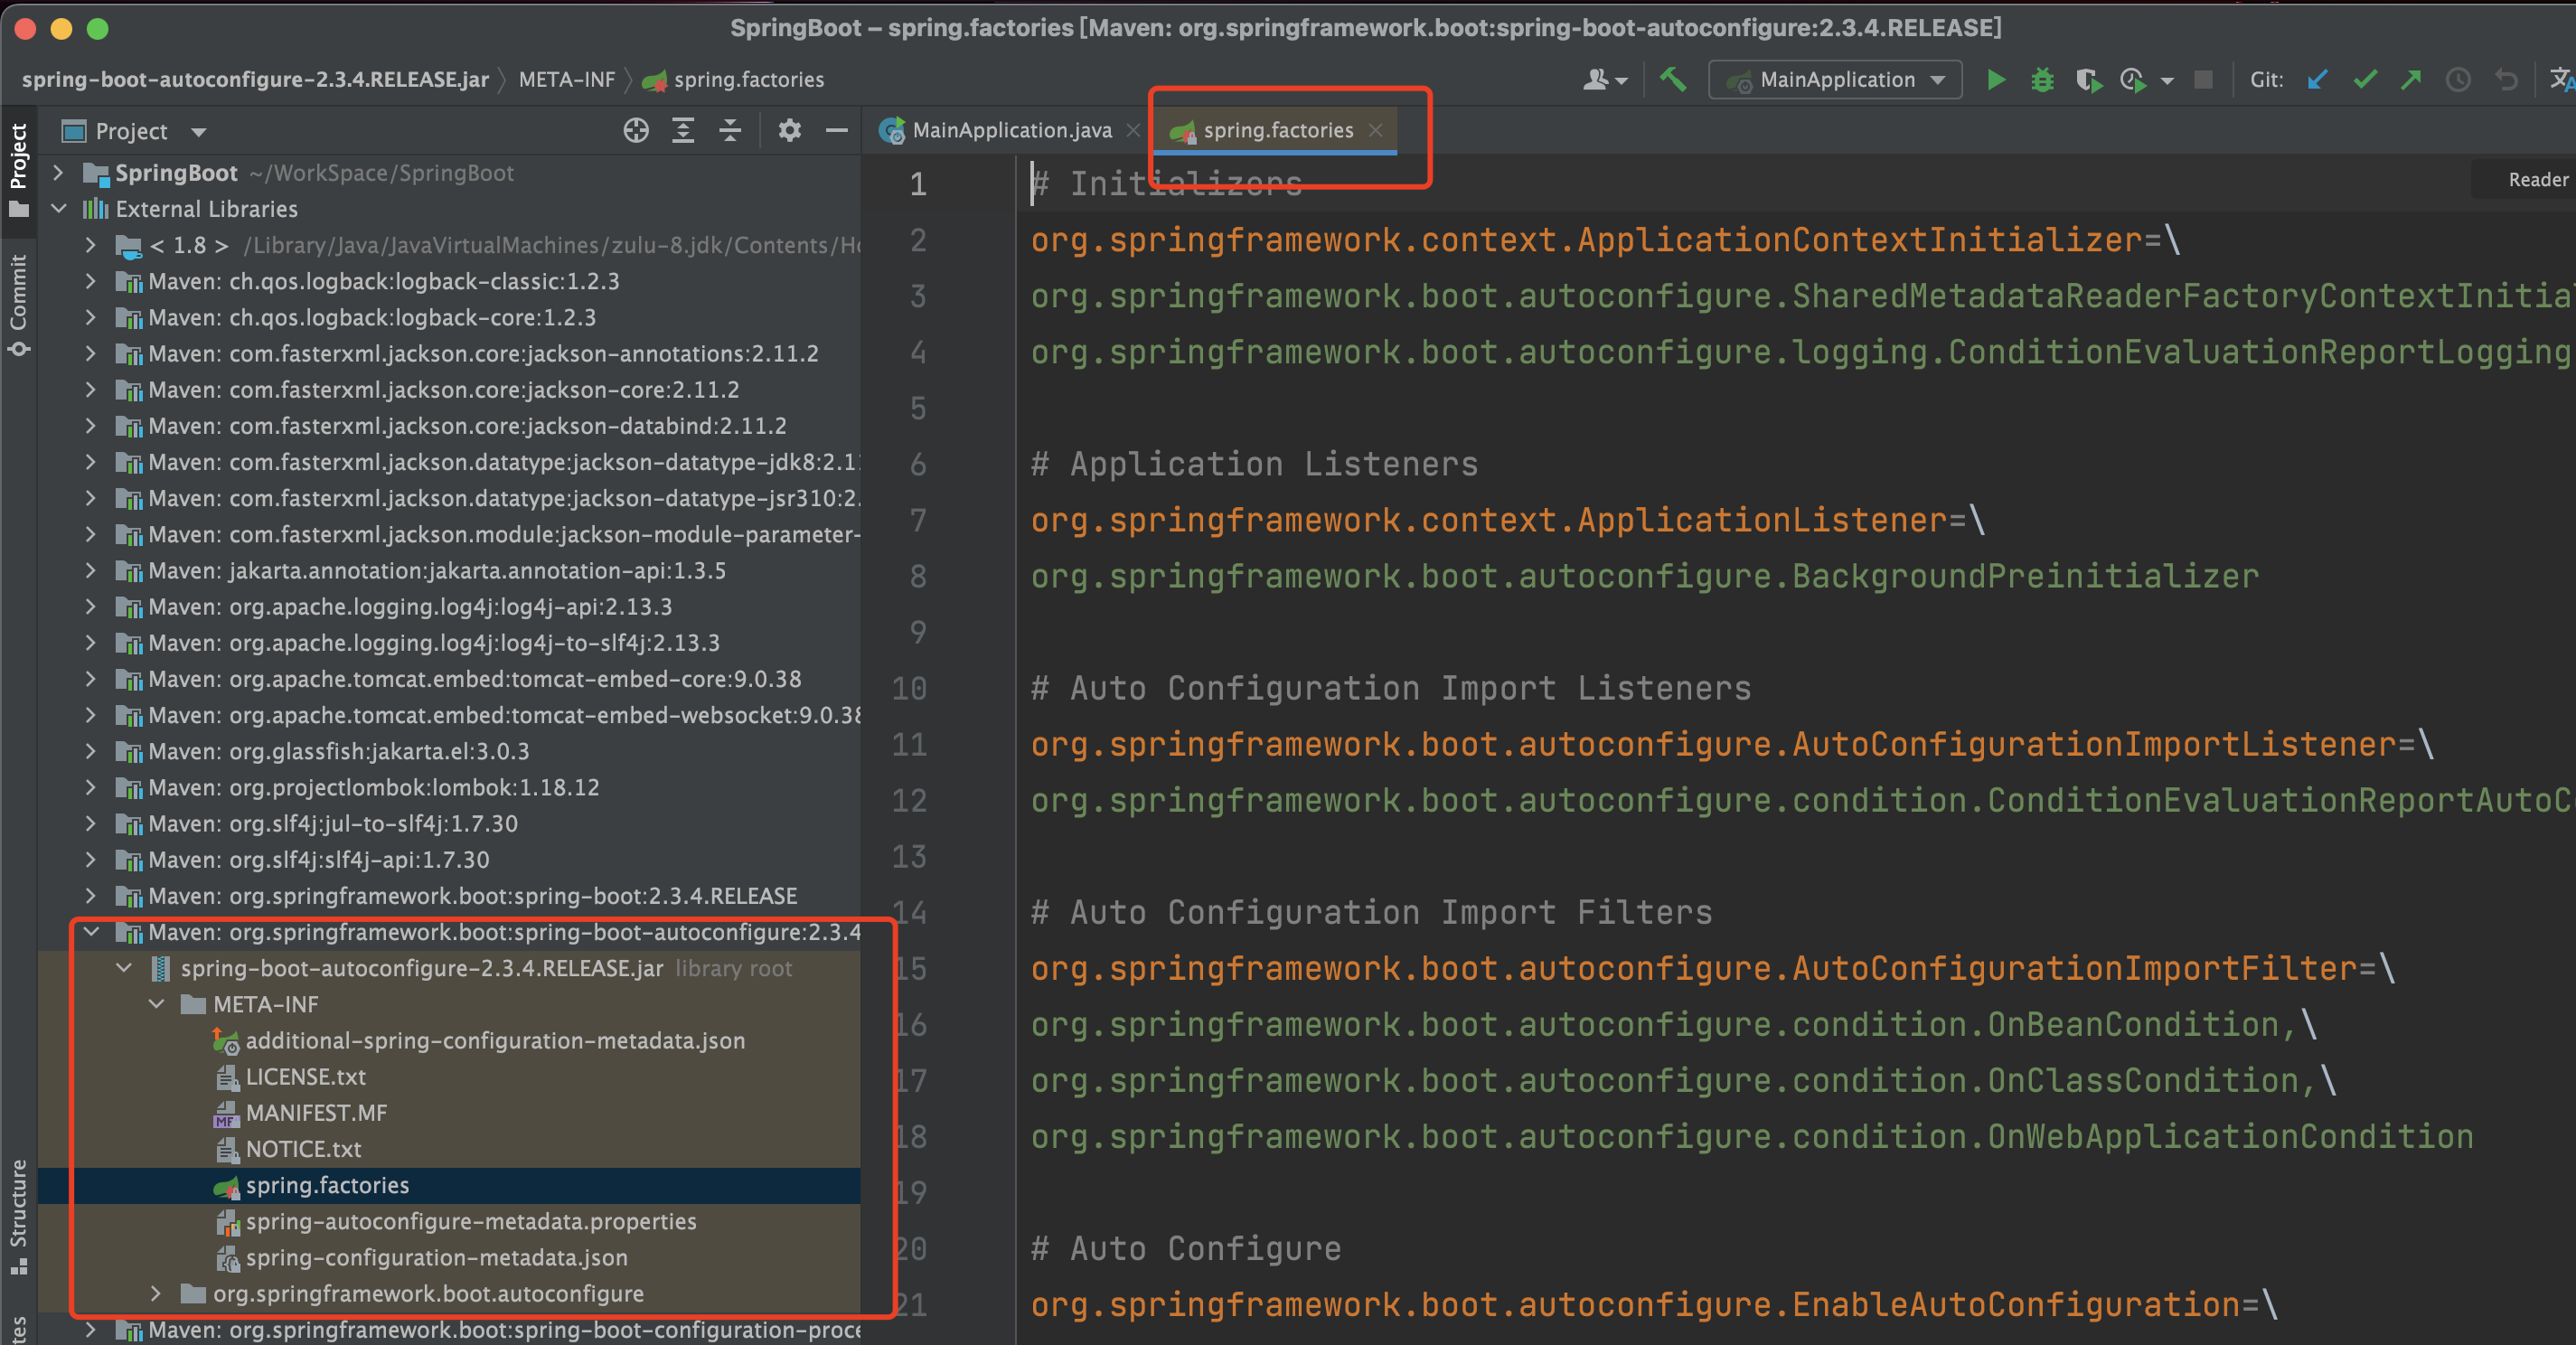Click the grey Stop square button
The image size is (2576, 1345).
click(2203, 80)
